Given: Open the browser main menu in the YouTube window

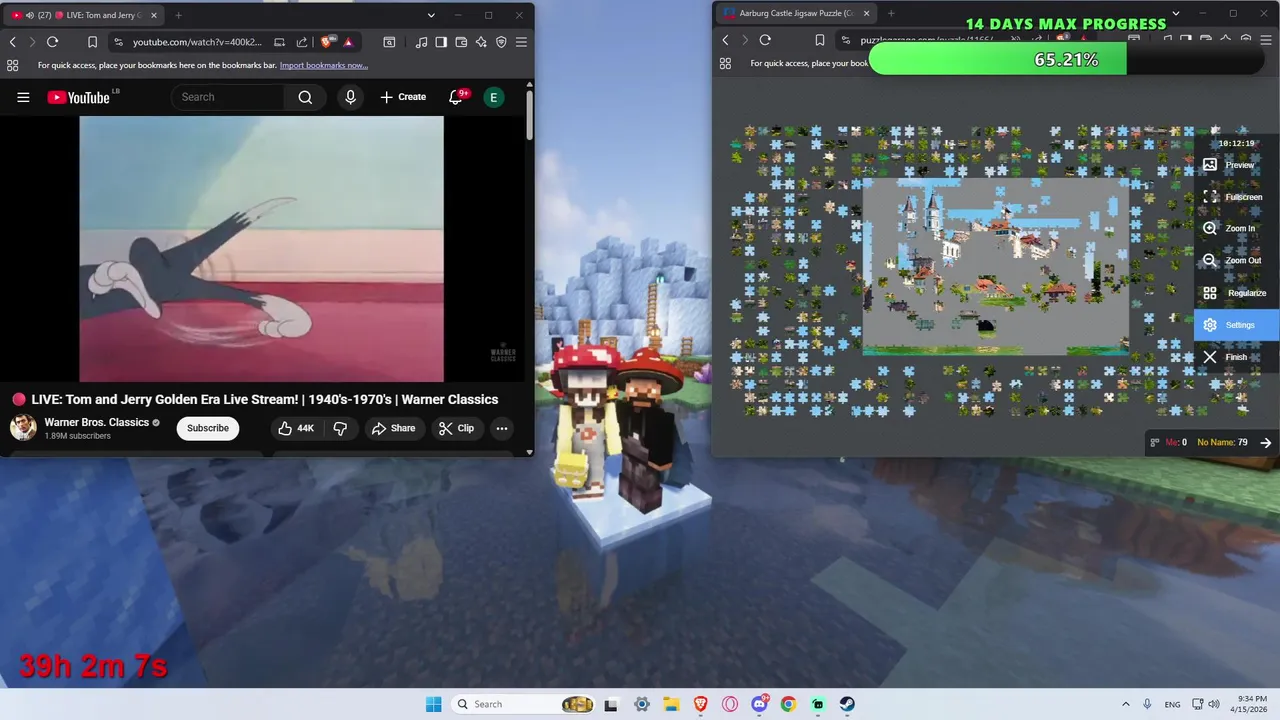Looking at the screenshot, I should coord(521,42).
